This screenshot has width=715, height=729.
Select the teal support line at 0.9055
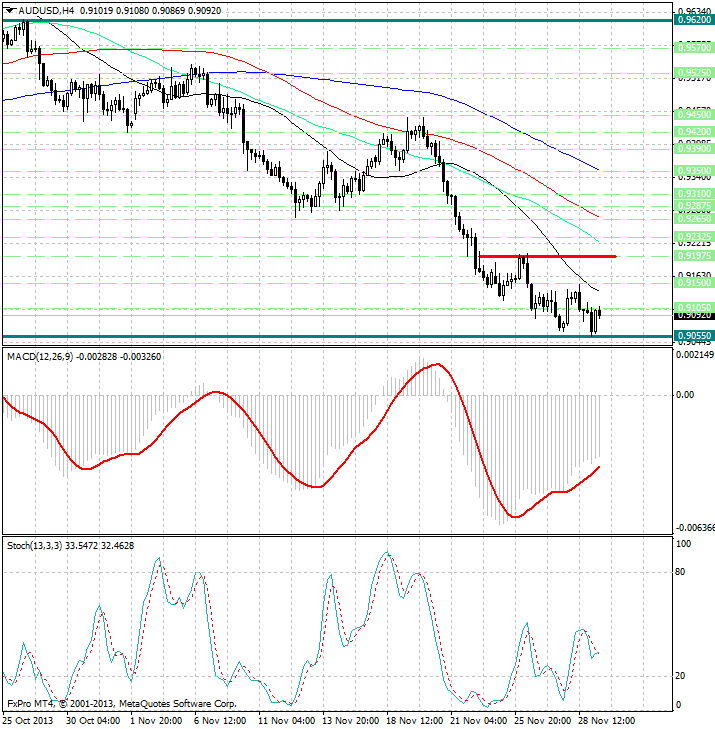coord(300,336)
